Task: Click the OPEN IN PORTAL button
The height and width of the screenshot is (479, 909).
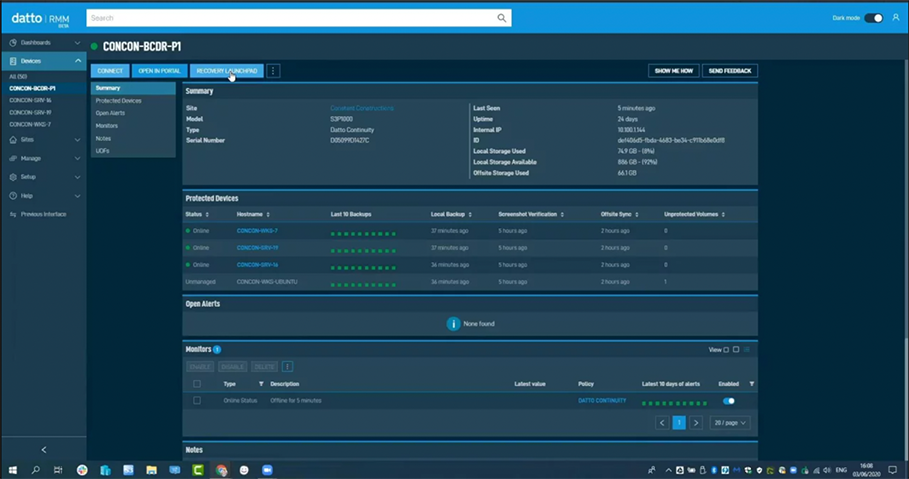Action: 159,71
